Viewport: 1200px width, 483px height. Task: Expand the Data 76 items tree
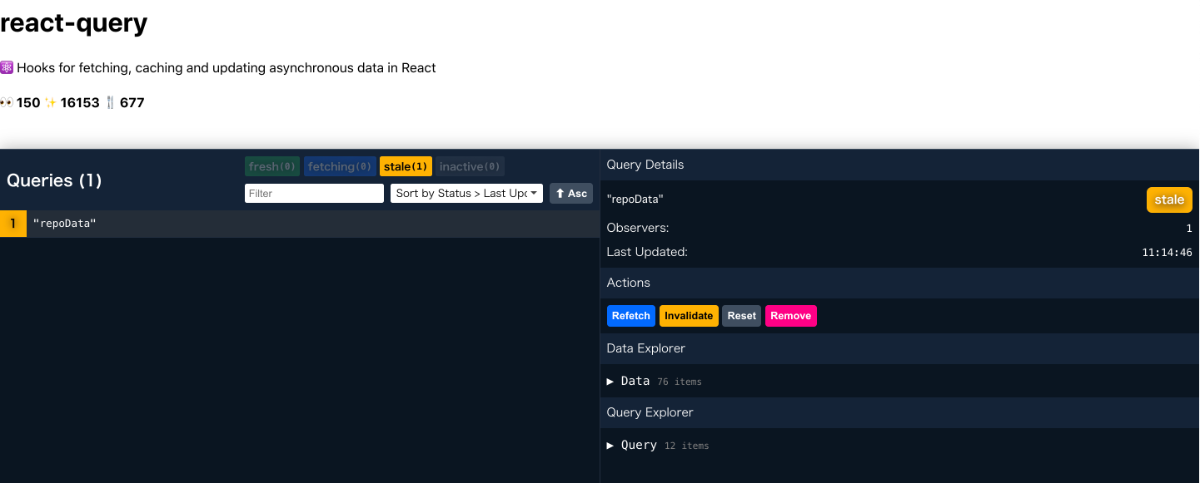point(654,381)
